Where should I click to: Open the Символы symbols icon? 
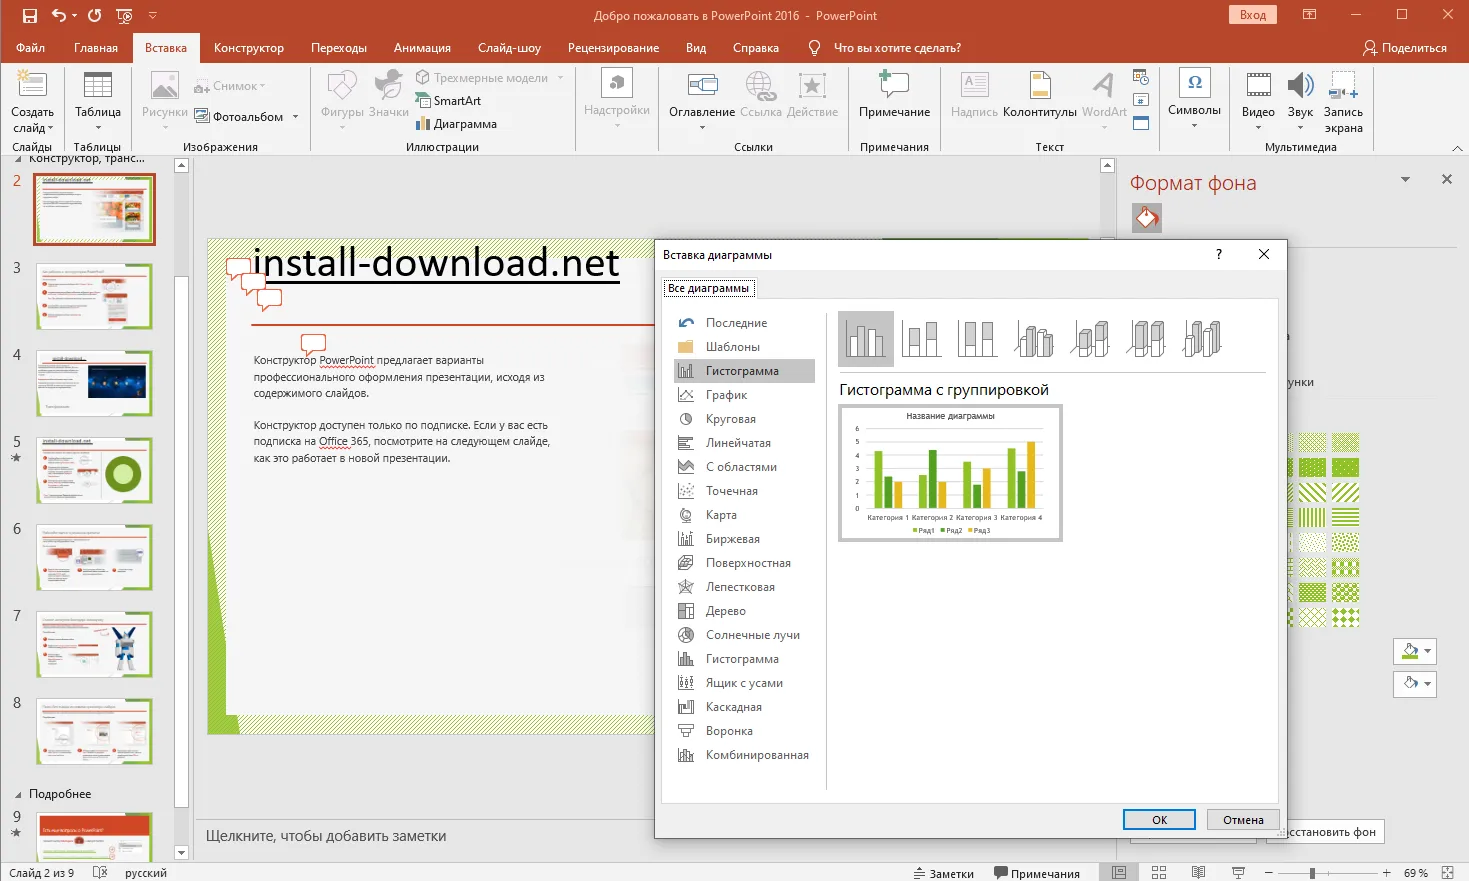[1194, 84]
